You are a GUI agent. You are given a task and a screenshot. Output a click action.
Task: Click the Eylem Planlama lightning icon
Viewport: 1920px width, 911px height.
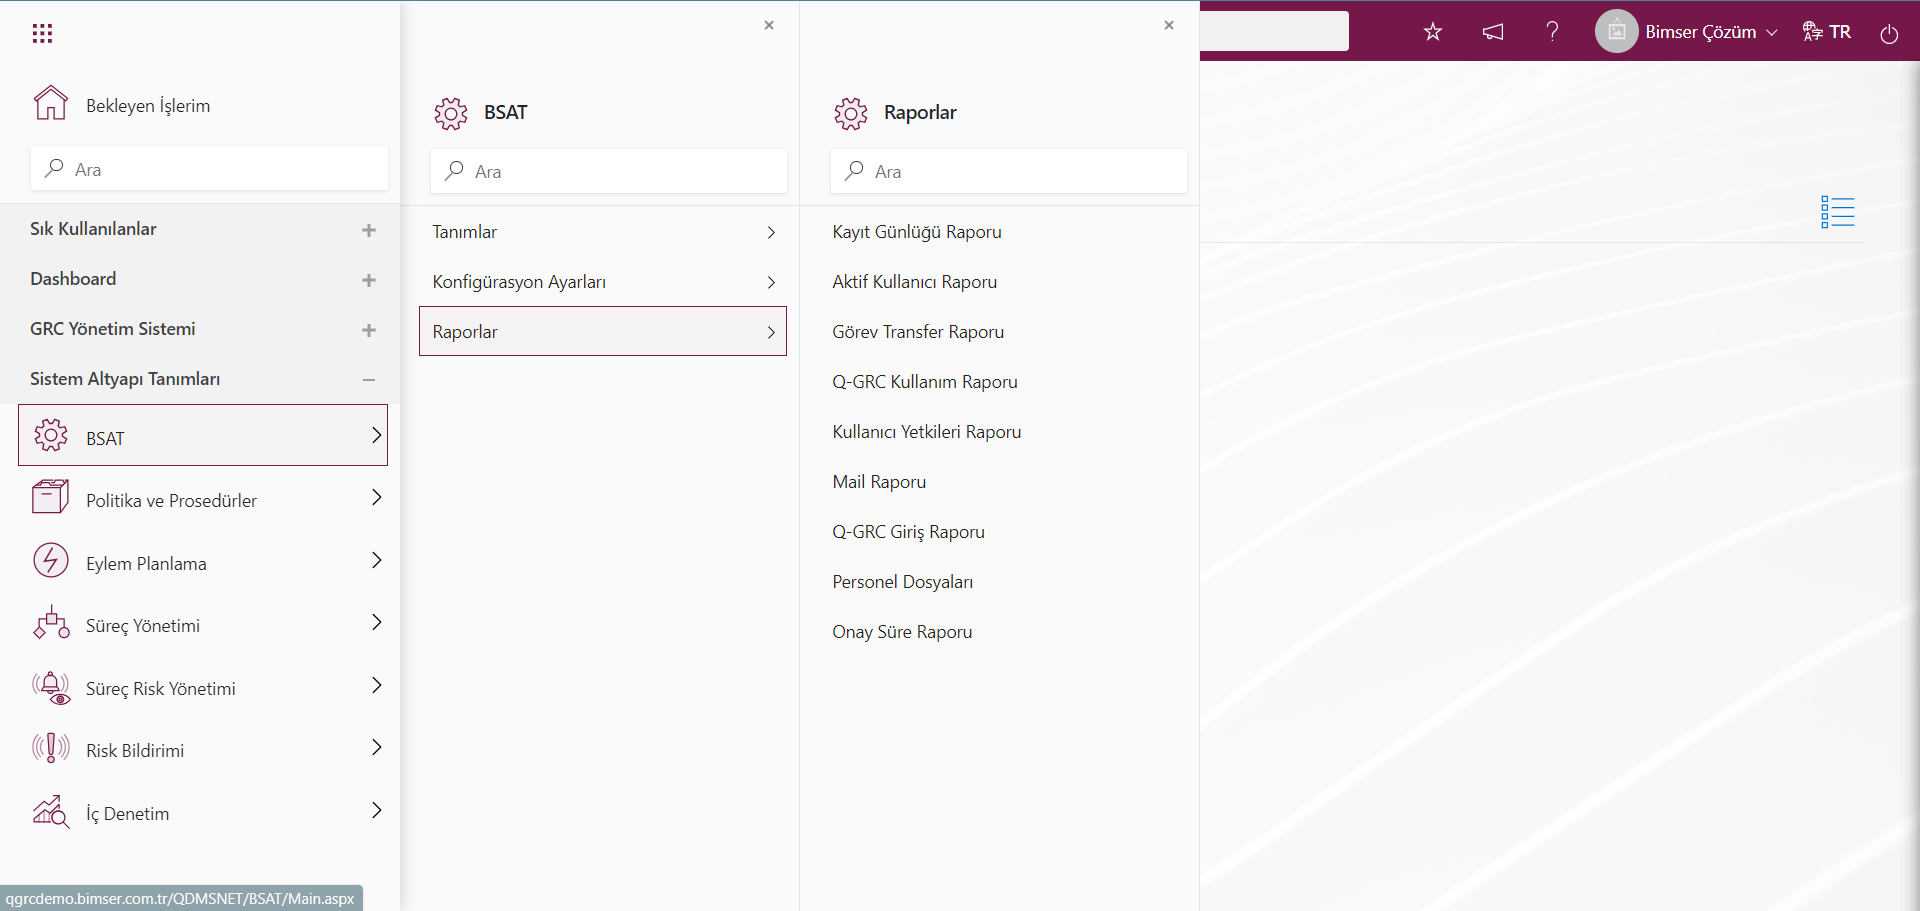pyautogui.click(x=51, y=560)
